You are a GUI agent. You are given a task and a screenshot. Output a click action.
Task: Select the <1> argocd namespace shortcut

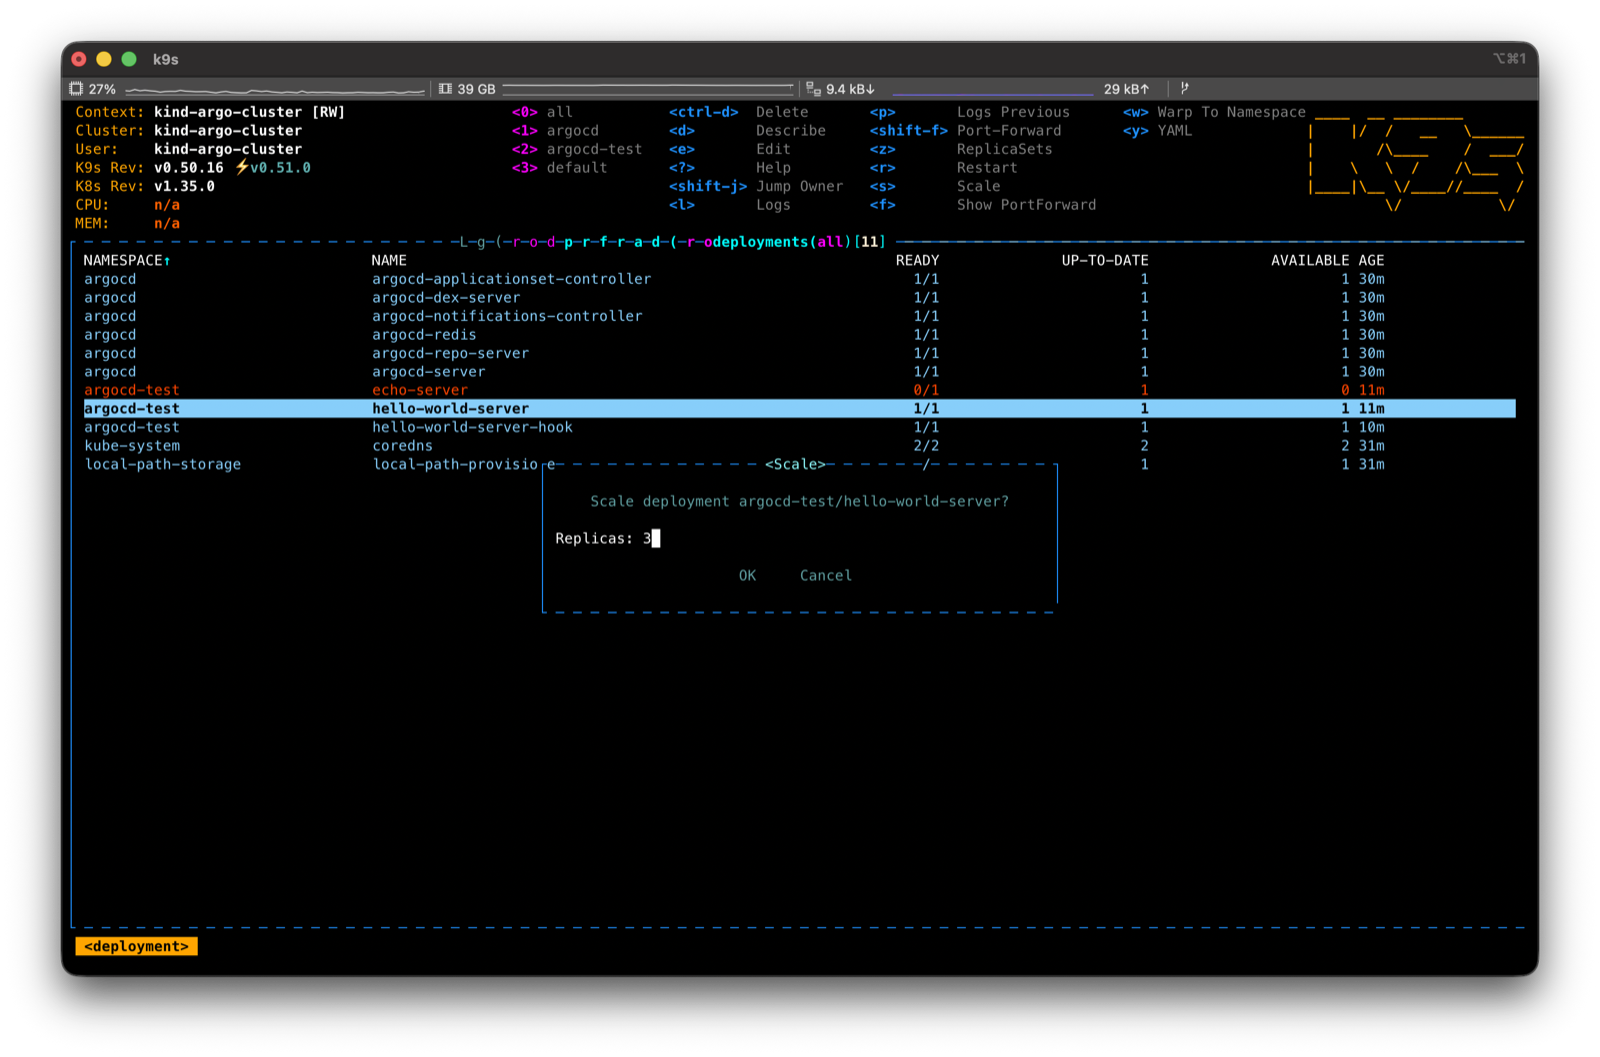[555, 130]
